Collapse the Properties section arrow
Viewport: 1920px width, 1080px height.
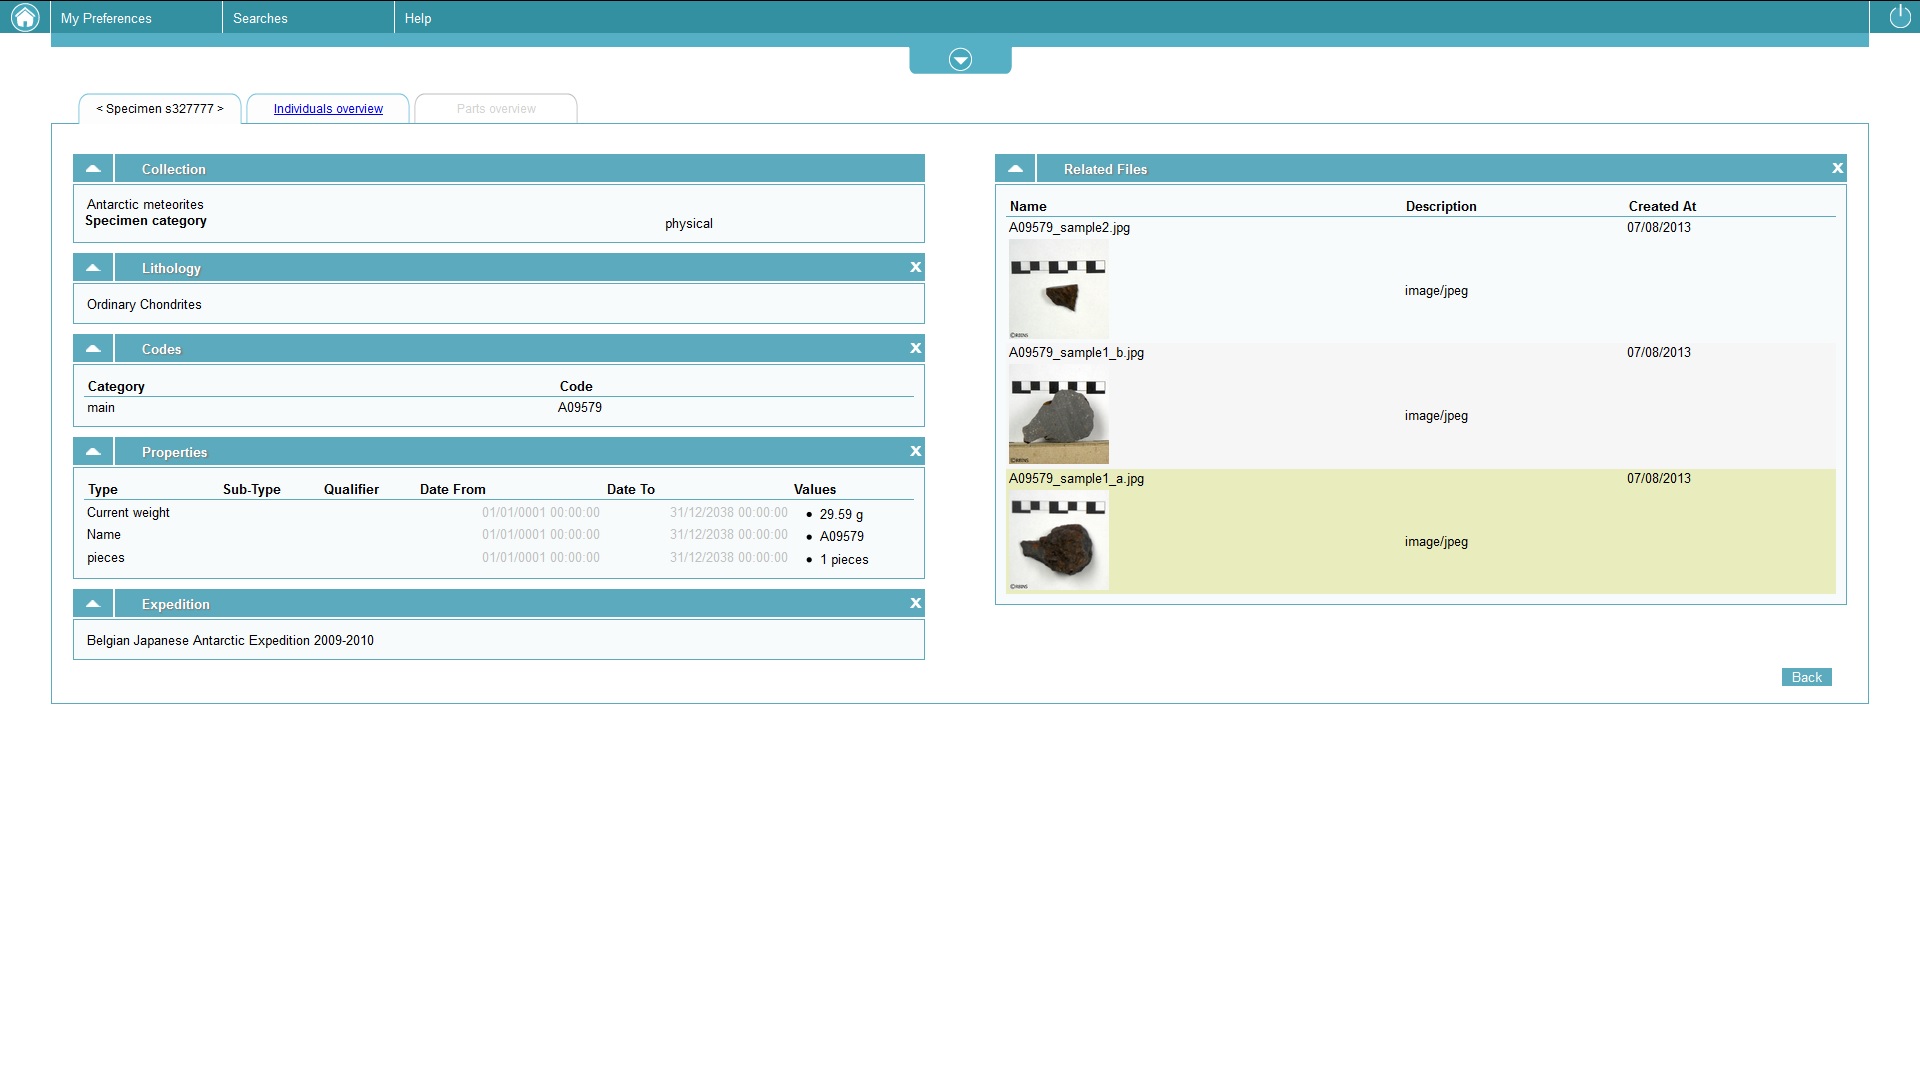[x=93, y=451]
